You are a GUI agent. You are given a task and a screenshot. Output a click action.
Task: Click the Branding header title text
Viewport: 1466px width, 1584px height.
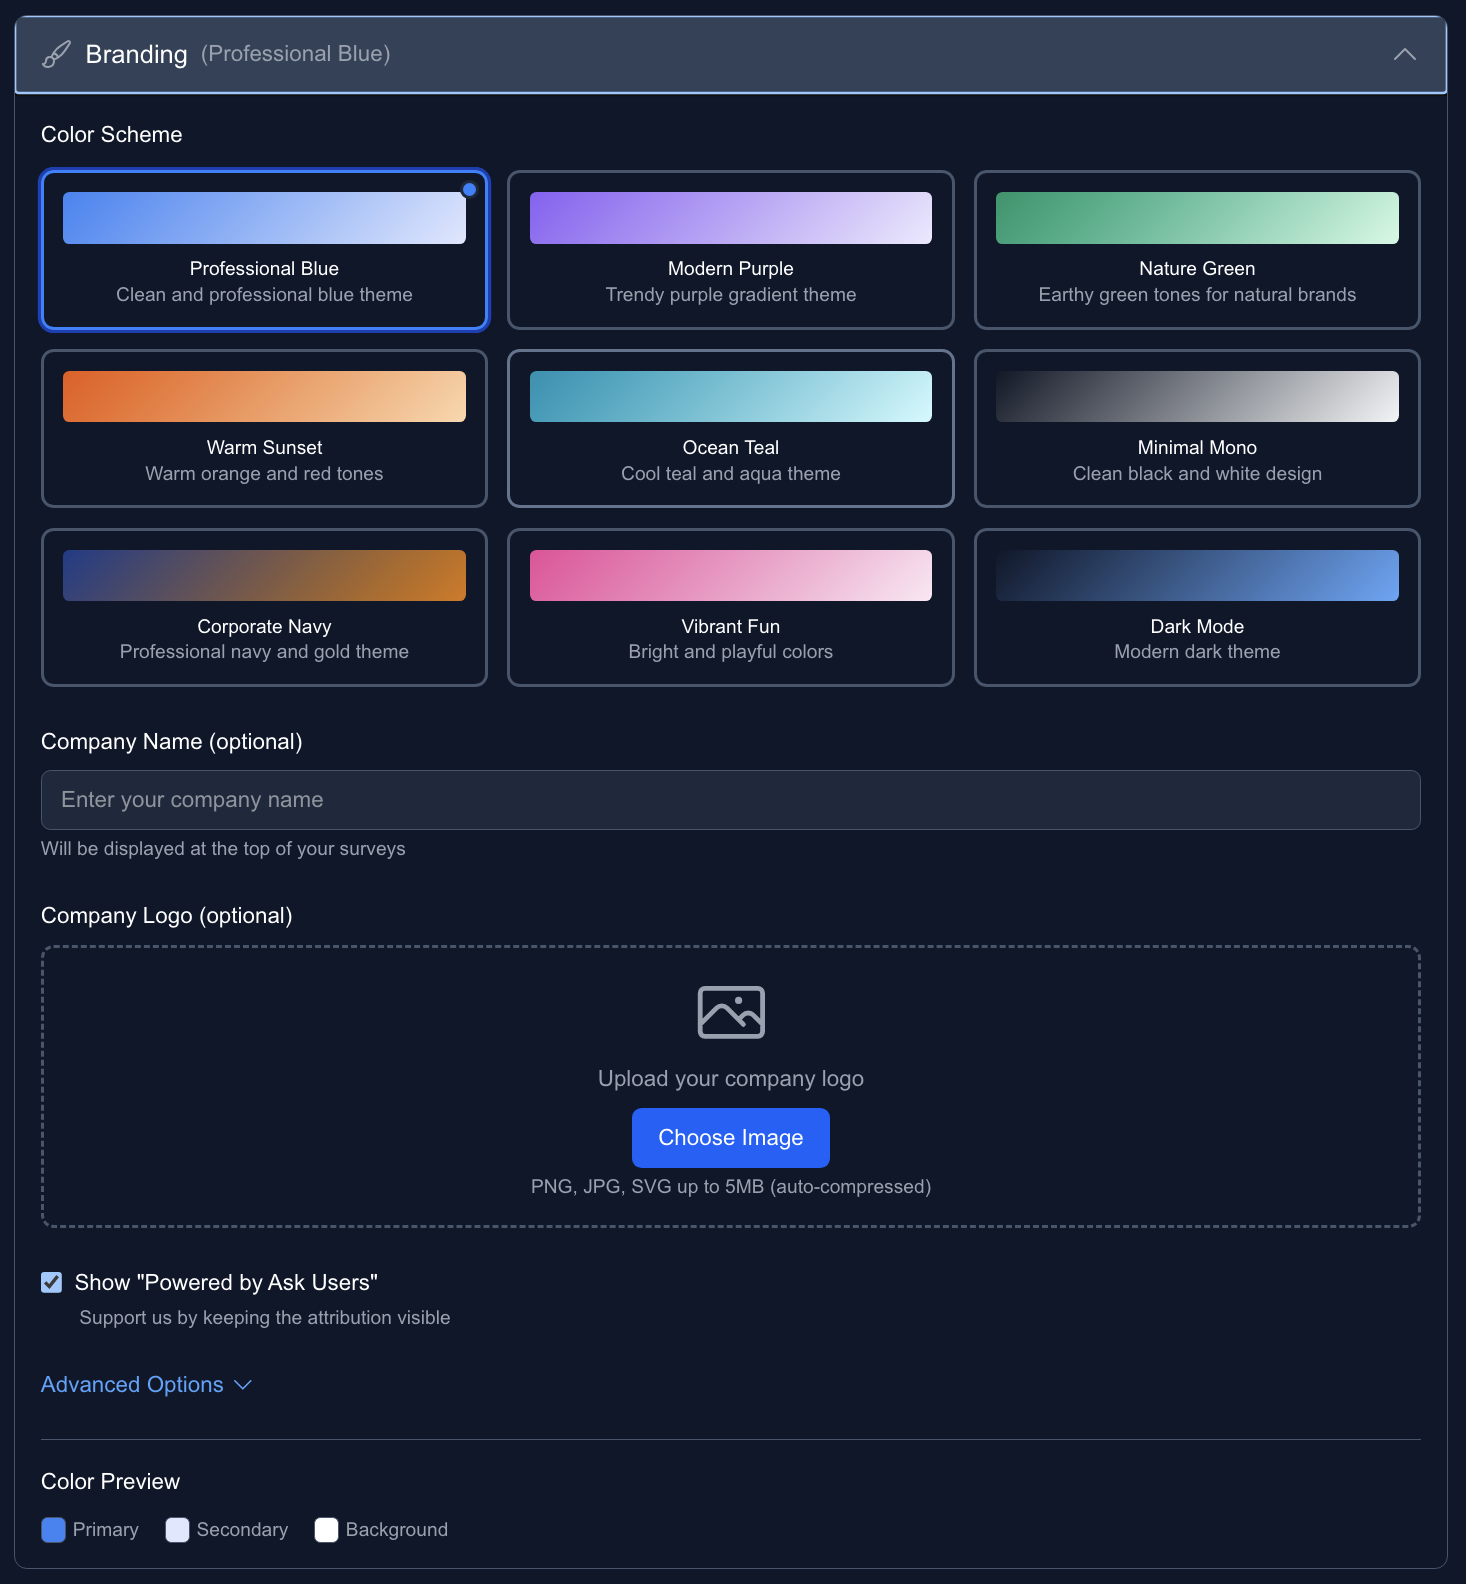(x=137, y=54)
